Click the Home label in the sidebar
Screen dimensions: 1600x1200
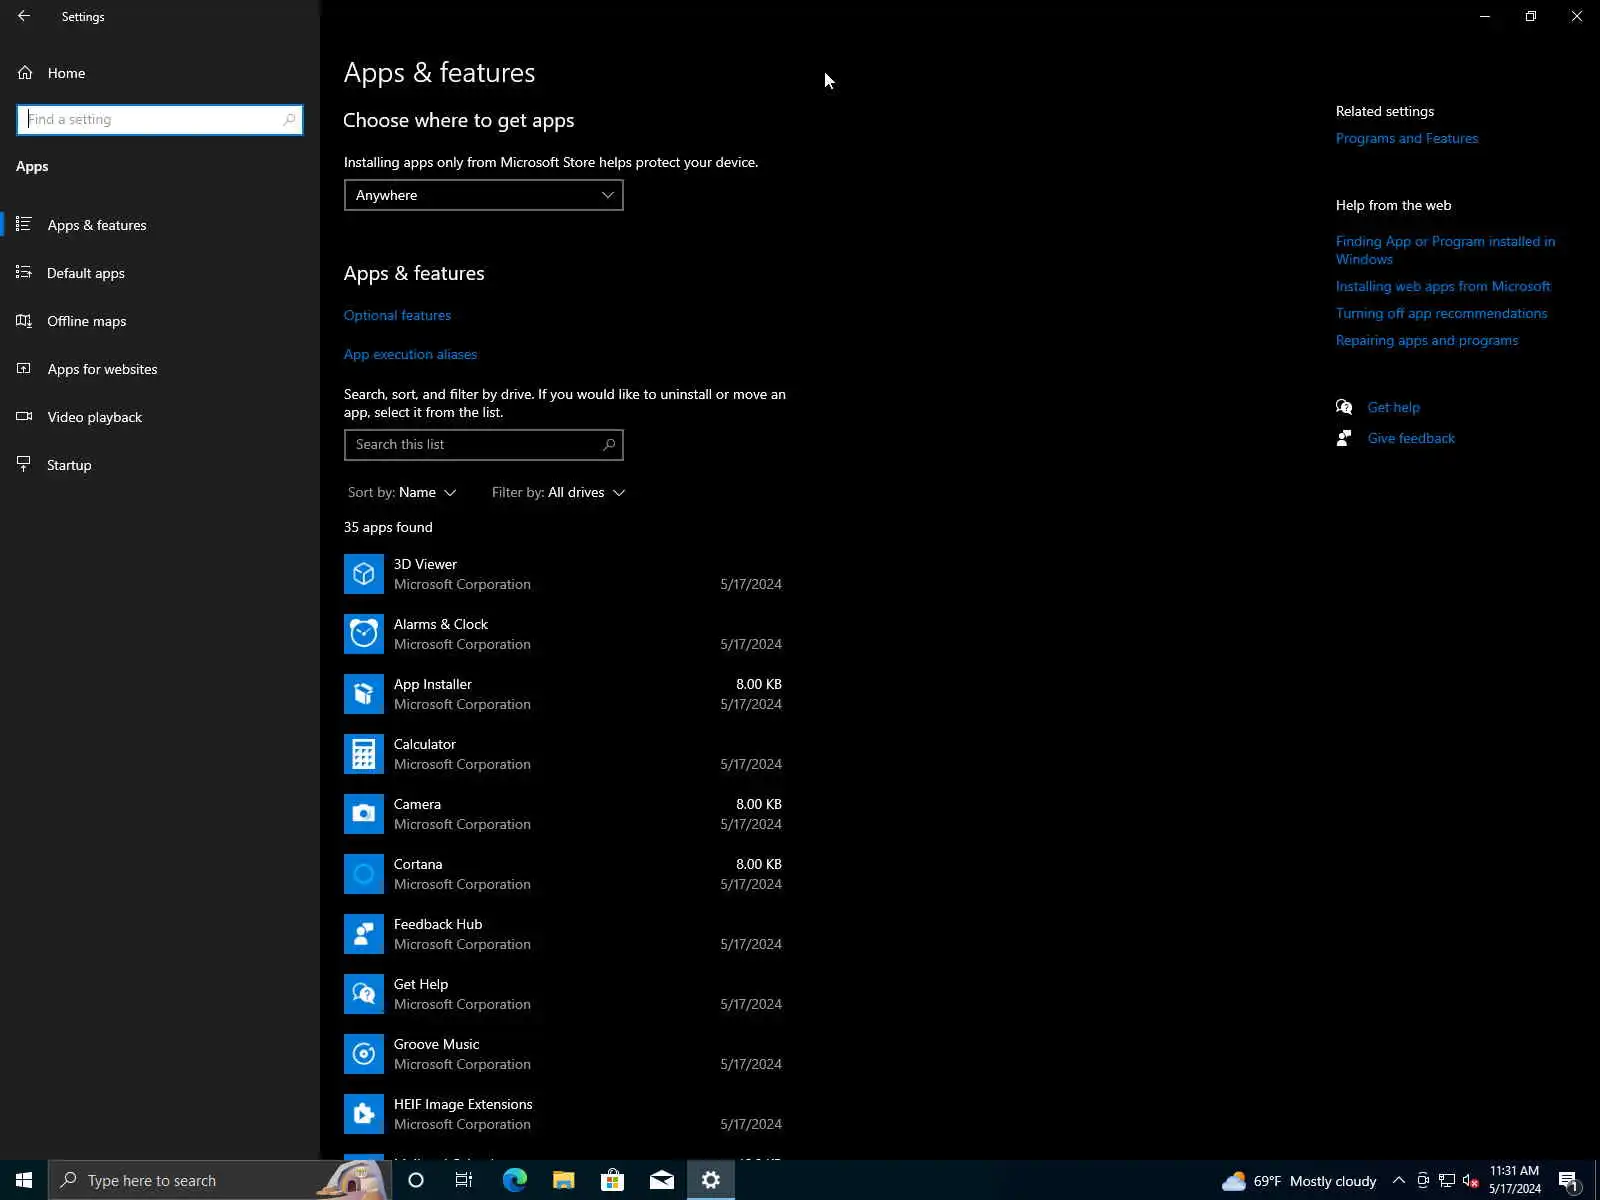point(66,73)
